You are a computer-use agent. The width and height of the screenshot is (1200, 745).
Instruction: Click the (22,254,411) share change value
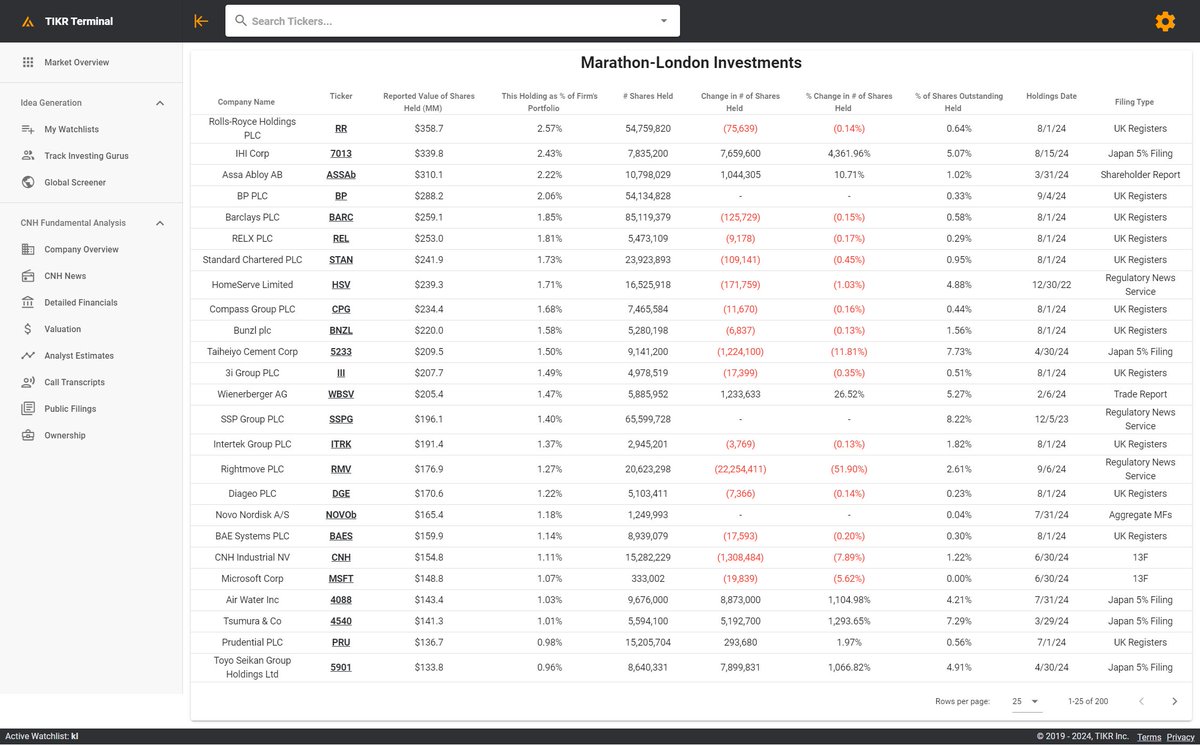[x=741, y=469]
